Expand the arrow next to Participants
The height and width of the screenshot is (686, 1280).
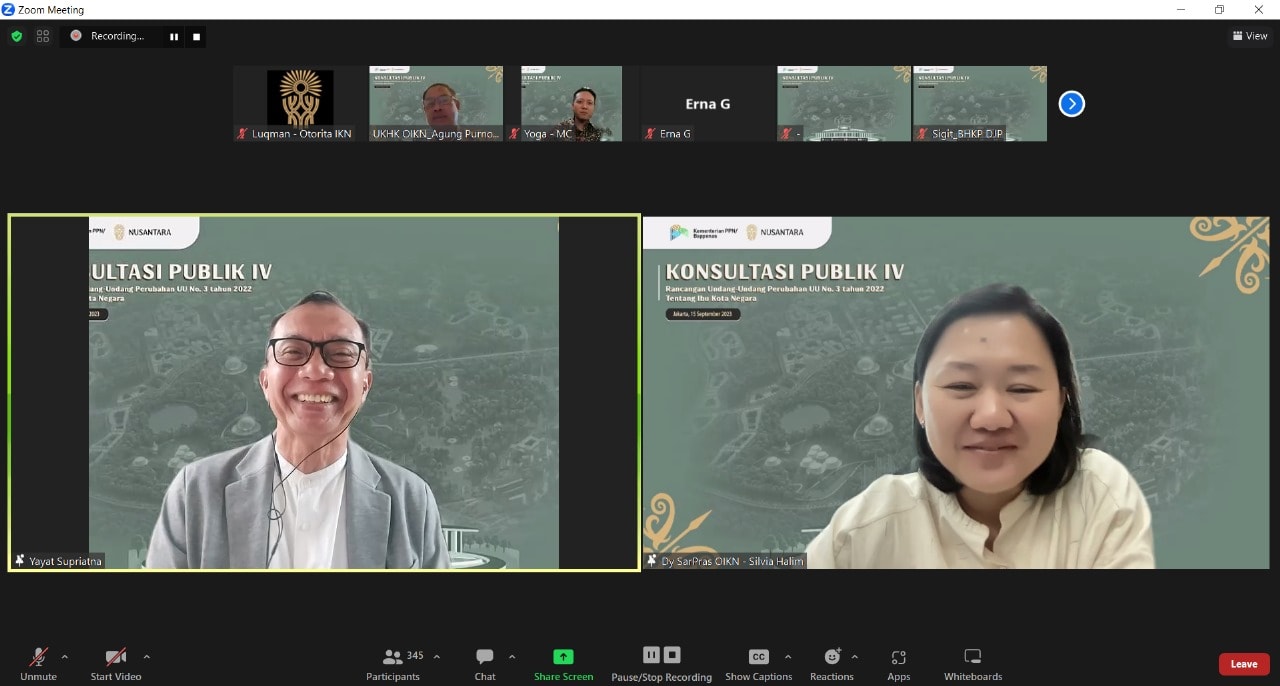tap(437, 657)
